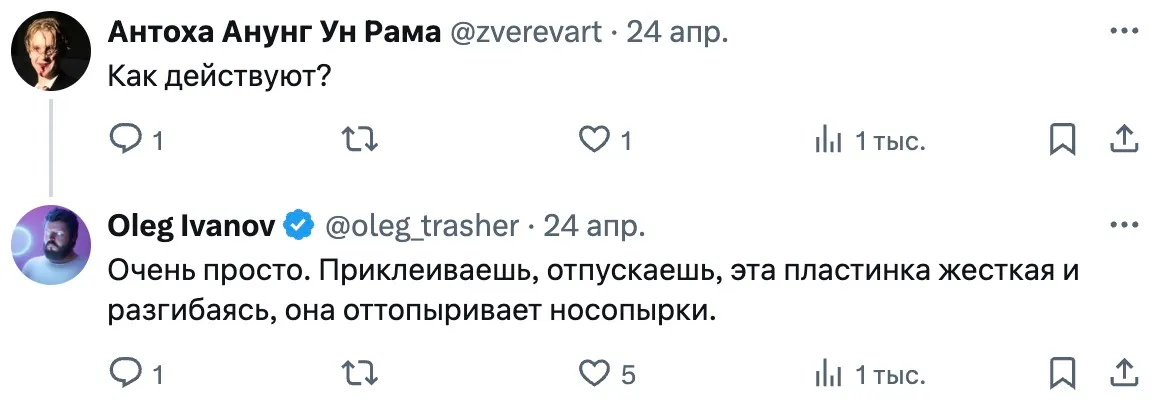1168x410 pixels.
Task: View analytics for Антоха's tweet
Action: 828,140
